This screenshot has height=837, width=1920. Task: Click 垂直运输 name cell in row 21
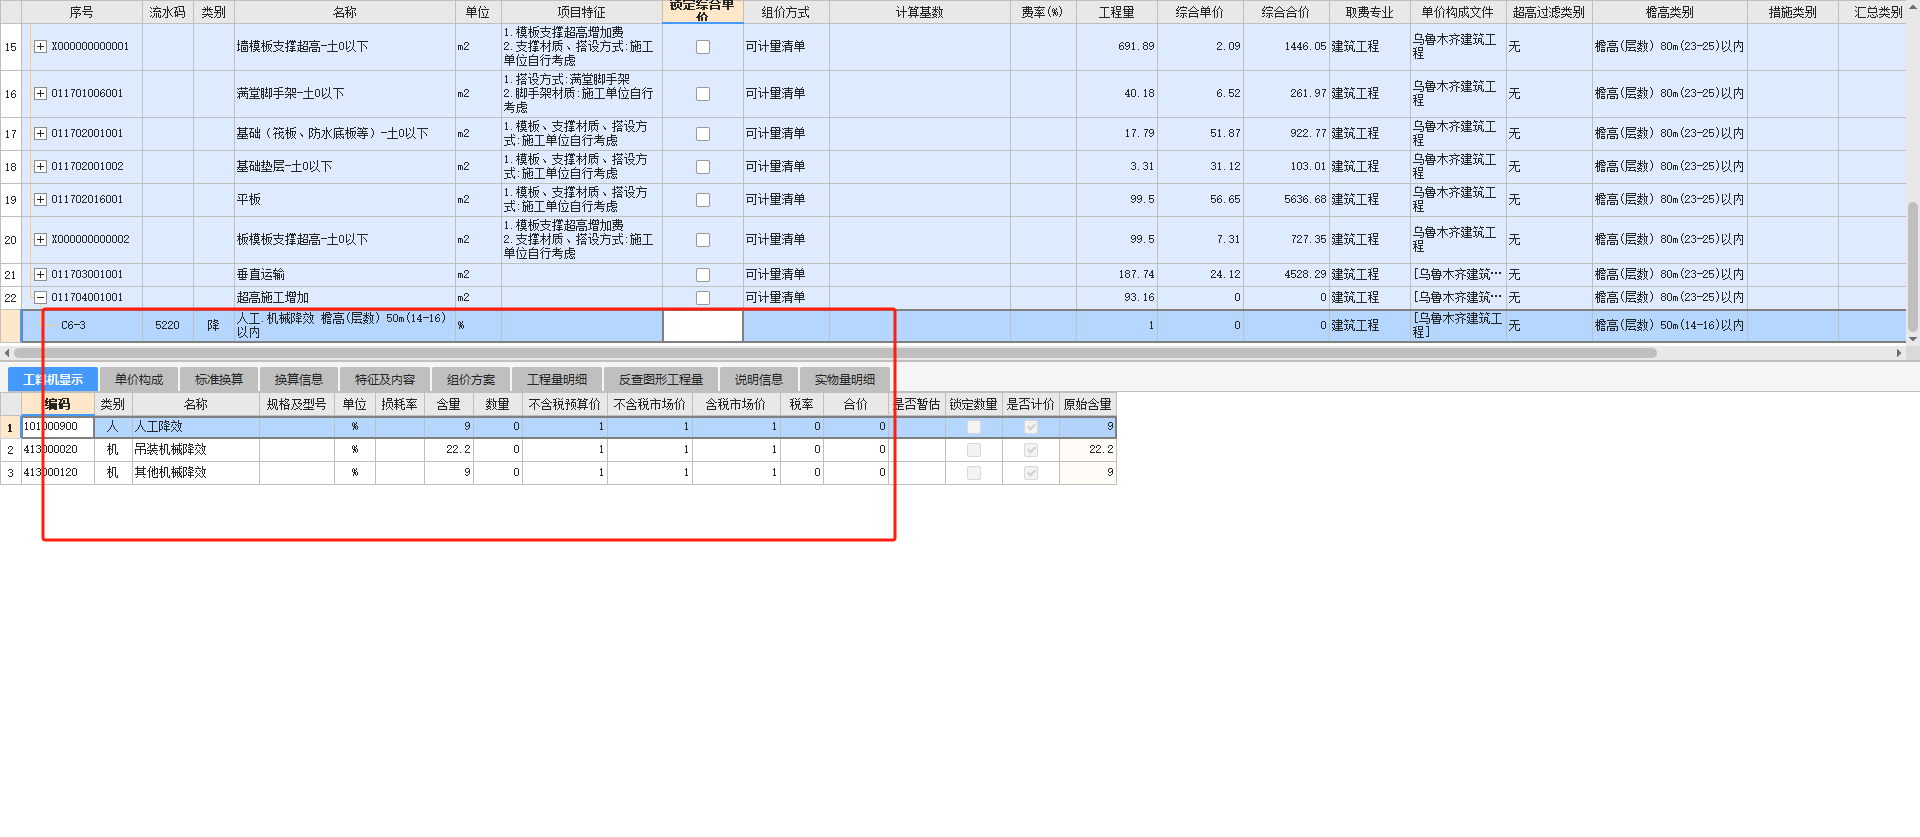(x=344, y=275)
